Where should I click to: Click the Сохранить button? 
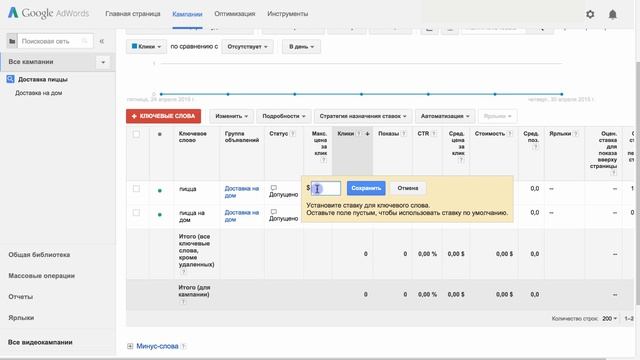tap(366, 188)
